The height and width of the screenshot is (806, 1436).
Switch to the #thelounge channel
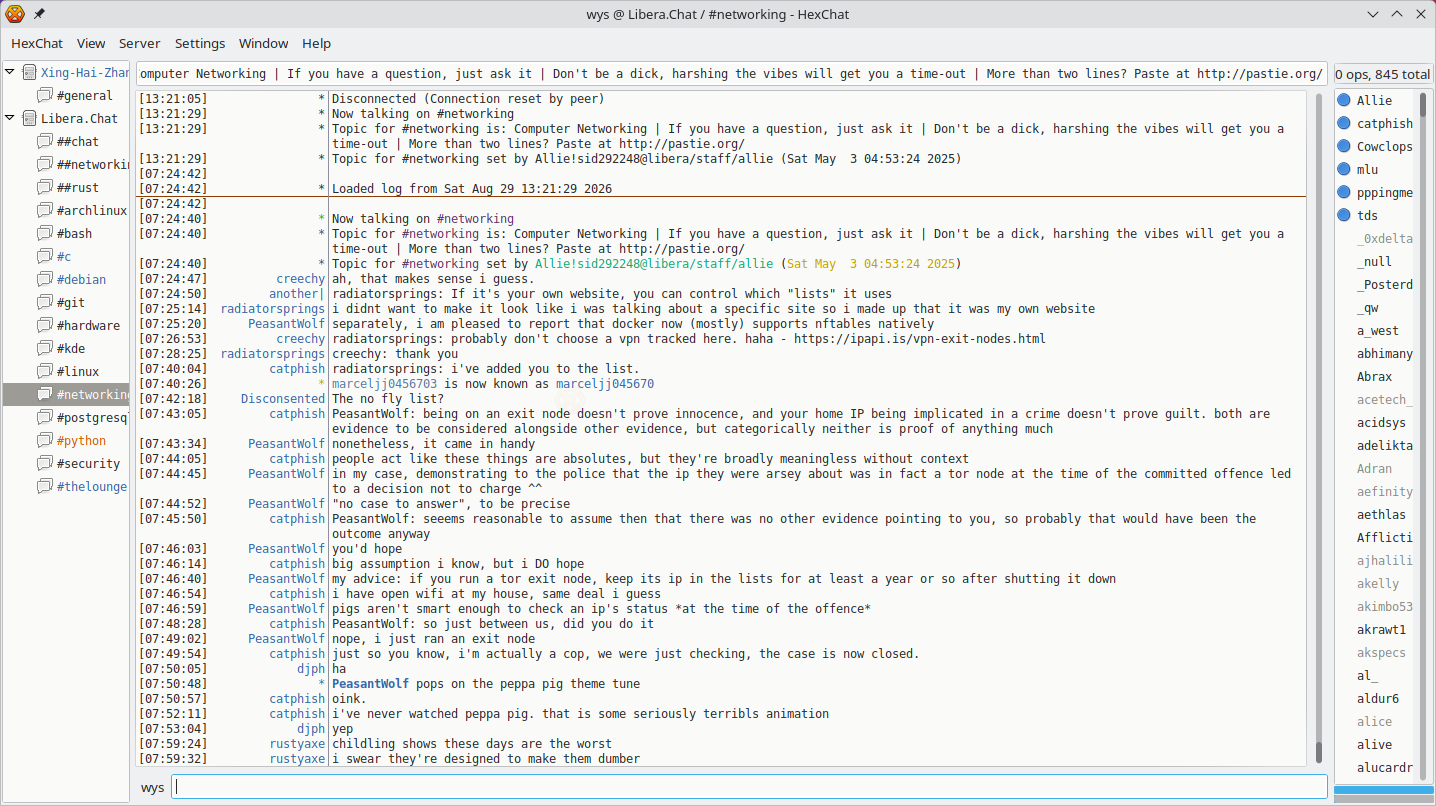click(x=92, y=486)
